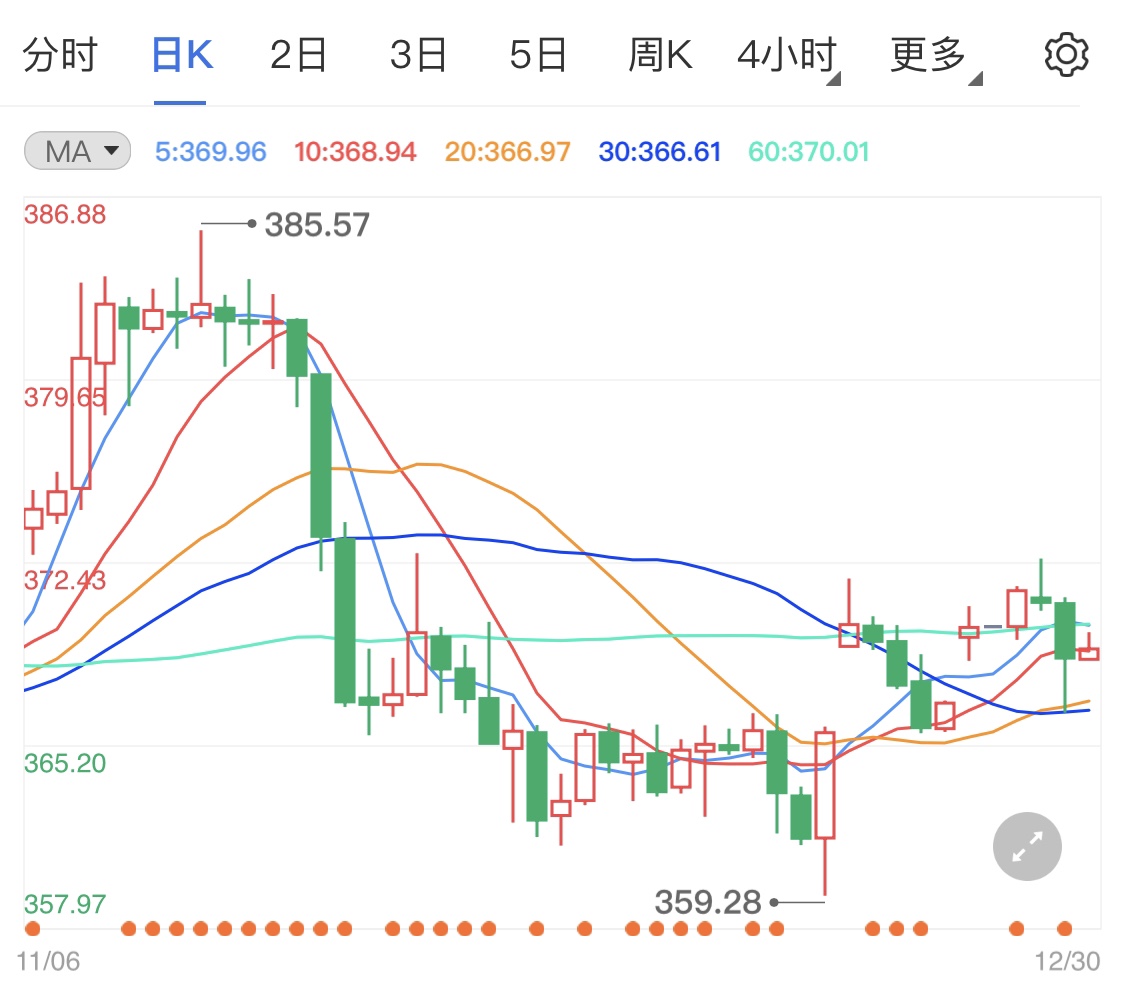Switch to the 5日 chart tab
The width and height of the screenshot is (1125, 987).
click(x=538, y=55)
